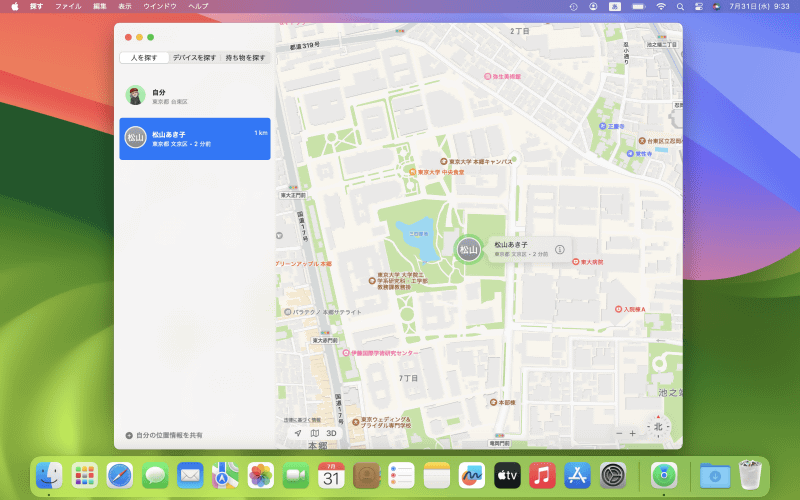800x500 pixels.
Task: Open the ヘルプ menu
Action: tap(198, 6)
